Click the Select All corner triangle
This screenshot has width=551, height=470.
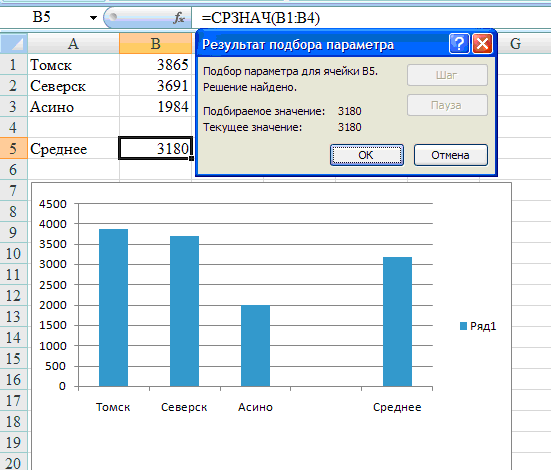pos(13,44)
